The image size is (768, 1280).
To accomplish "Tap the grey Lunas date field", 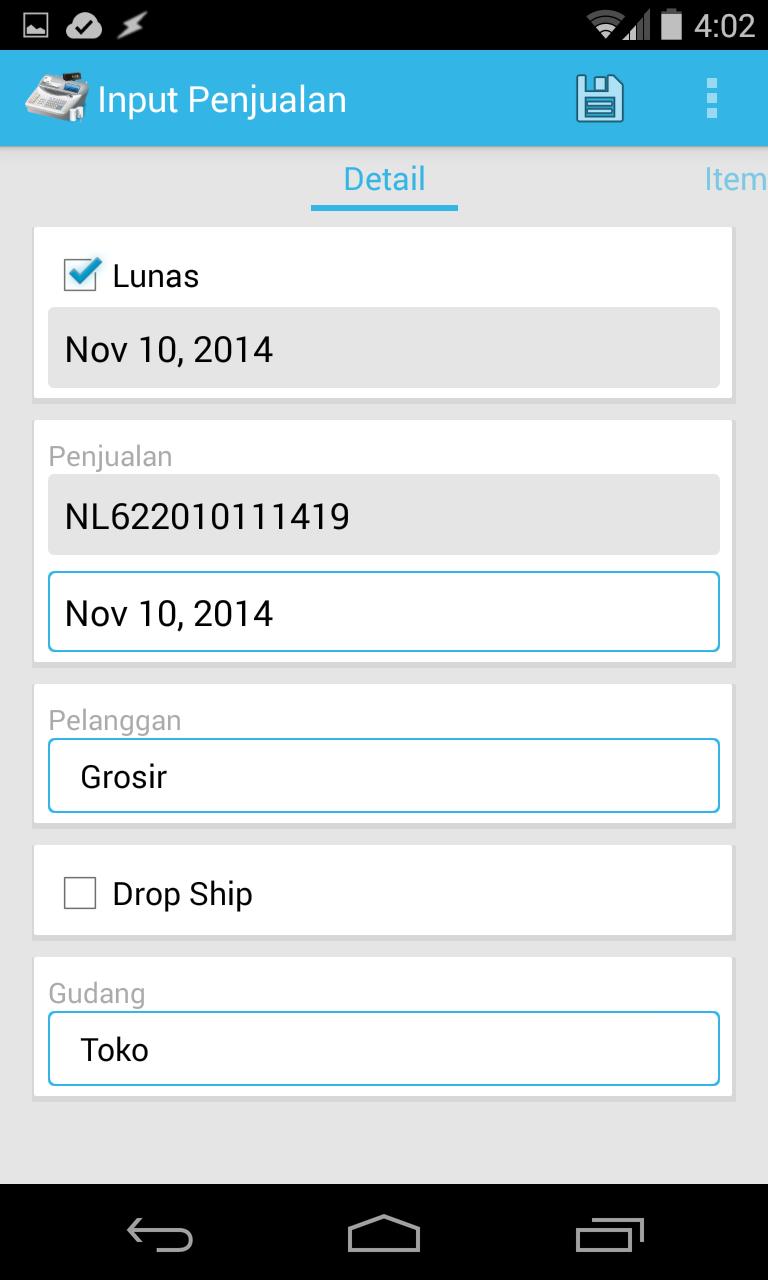I will [384, 348].
